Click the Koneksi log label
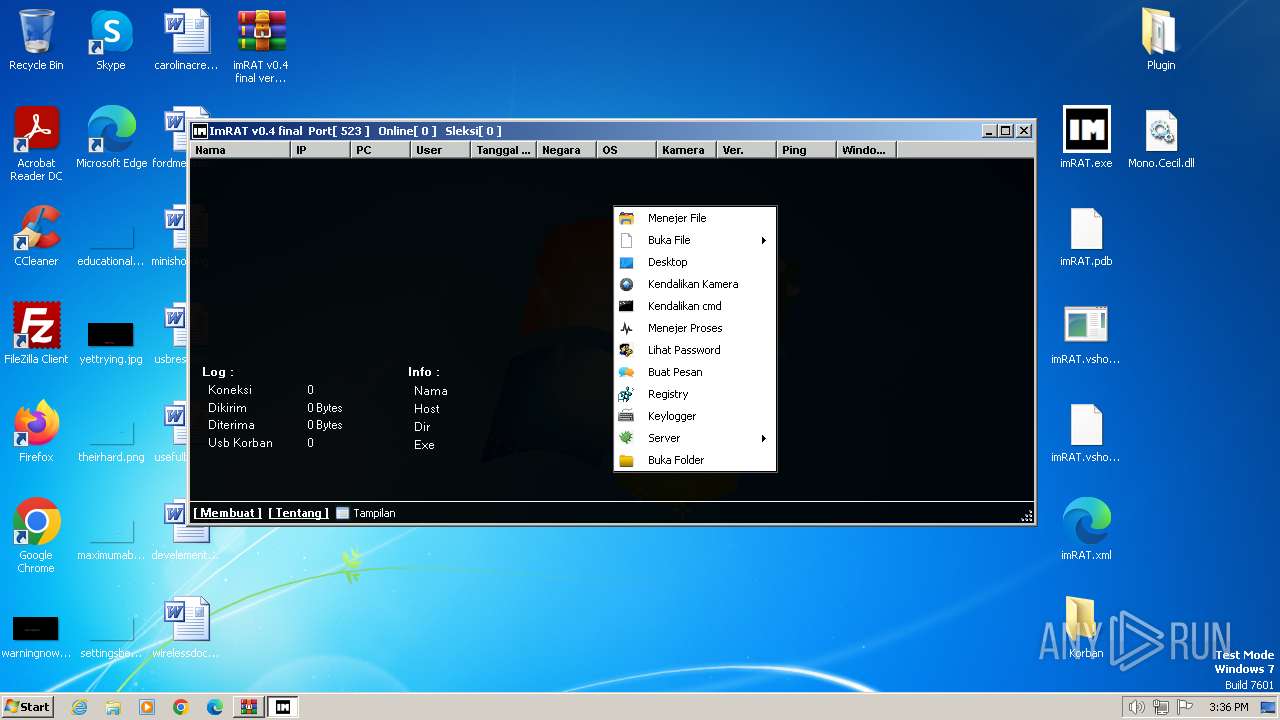Viewport: 1280px width, 720px height. pos(230,390)
